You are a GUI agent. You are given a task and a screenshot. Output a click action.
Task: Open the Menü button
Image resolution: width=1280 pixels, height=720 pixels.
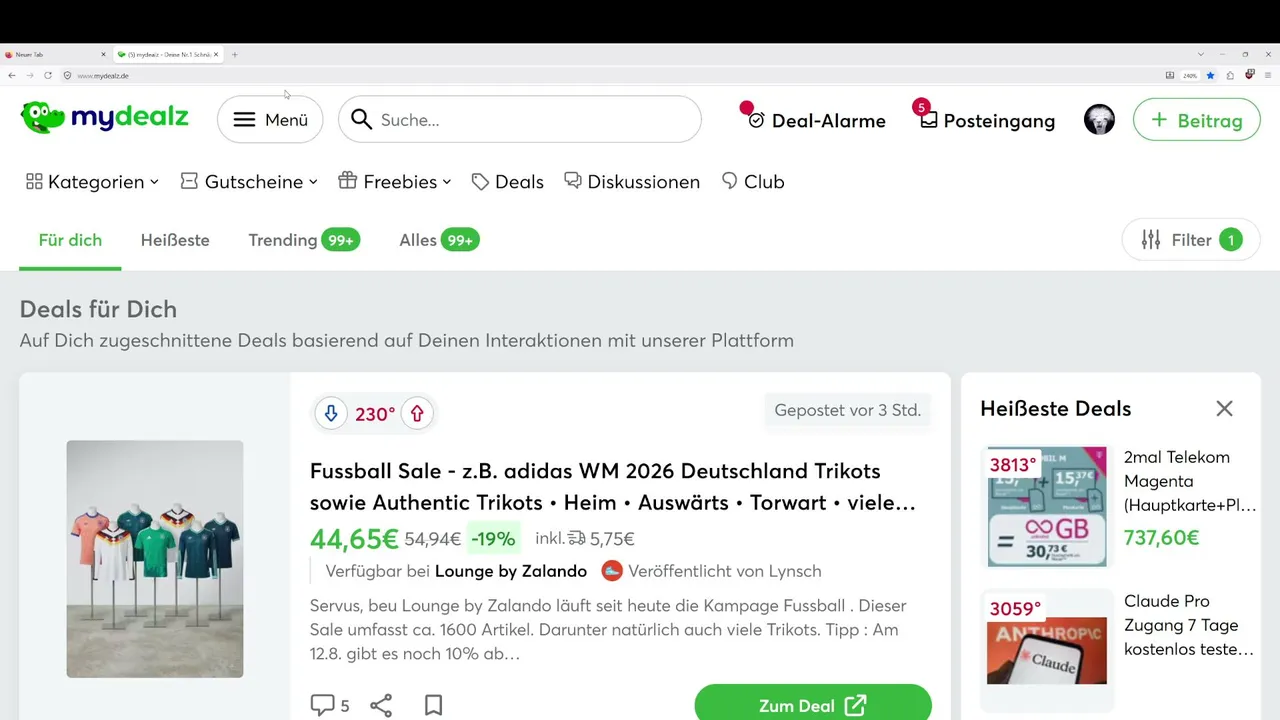(270, 120)
